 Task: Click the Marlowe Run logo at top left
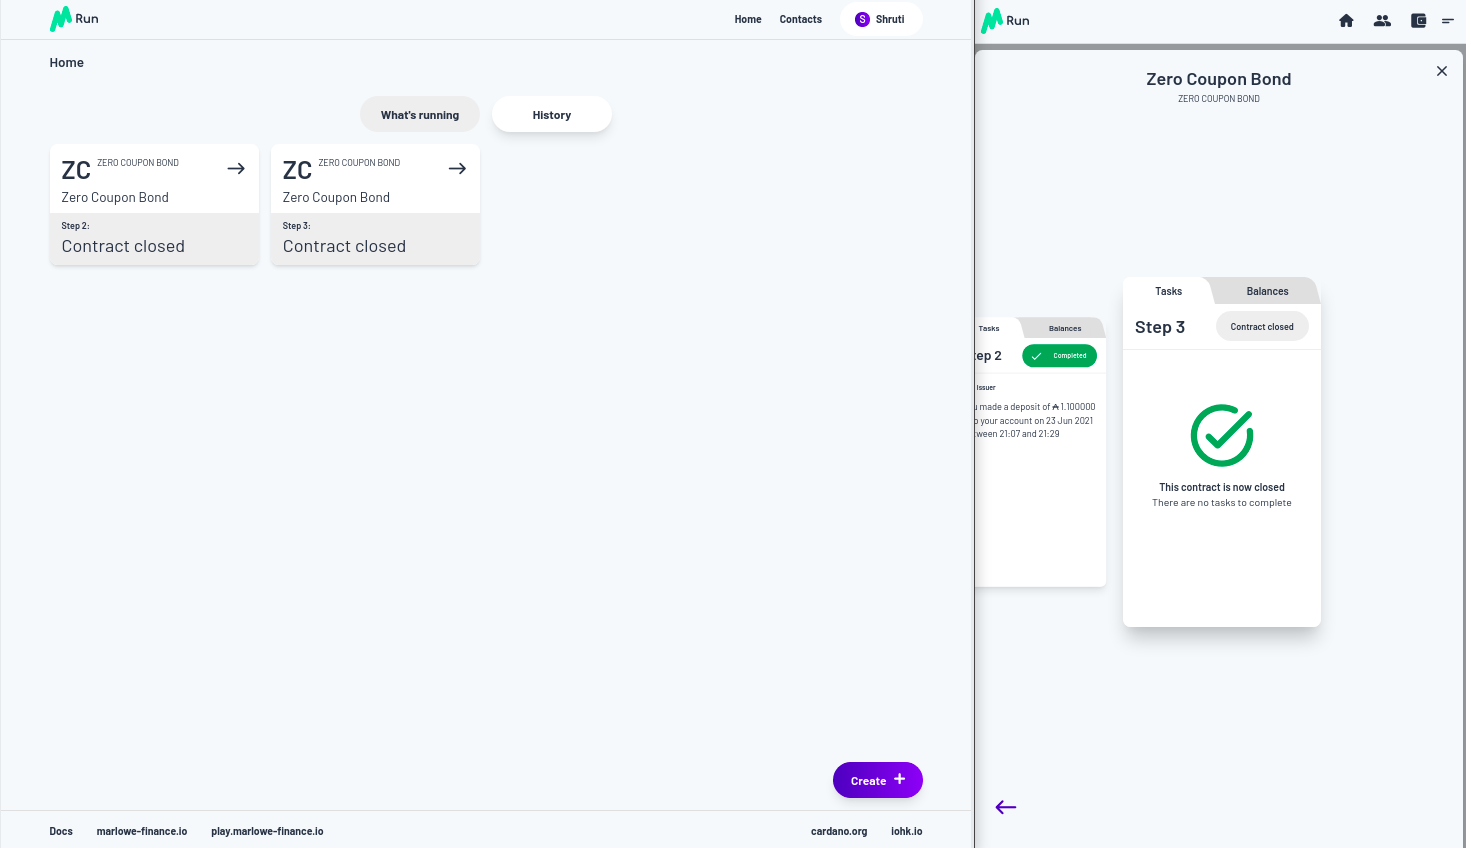coord(74,19)
